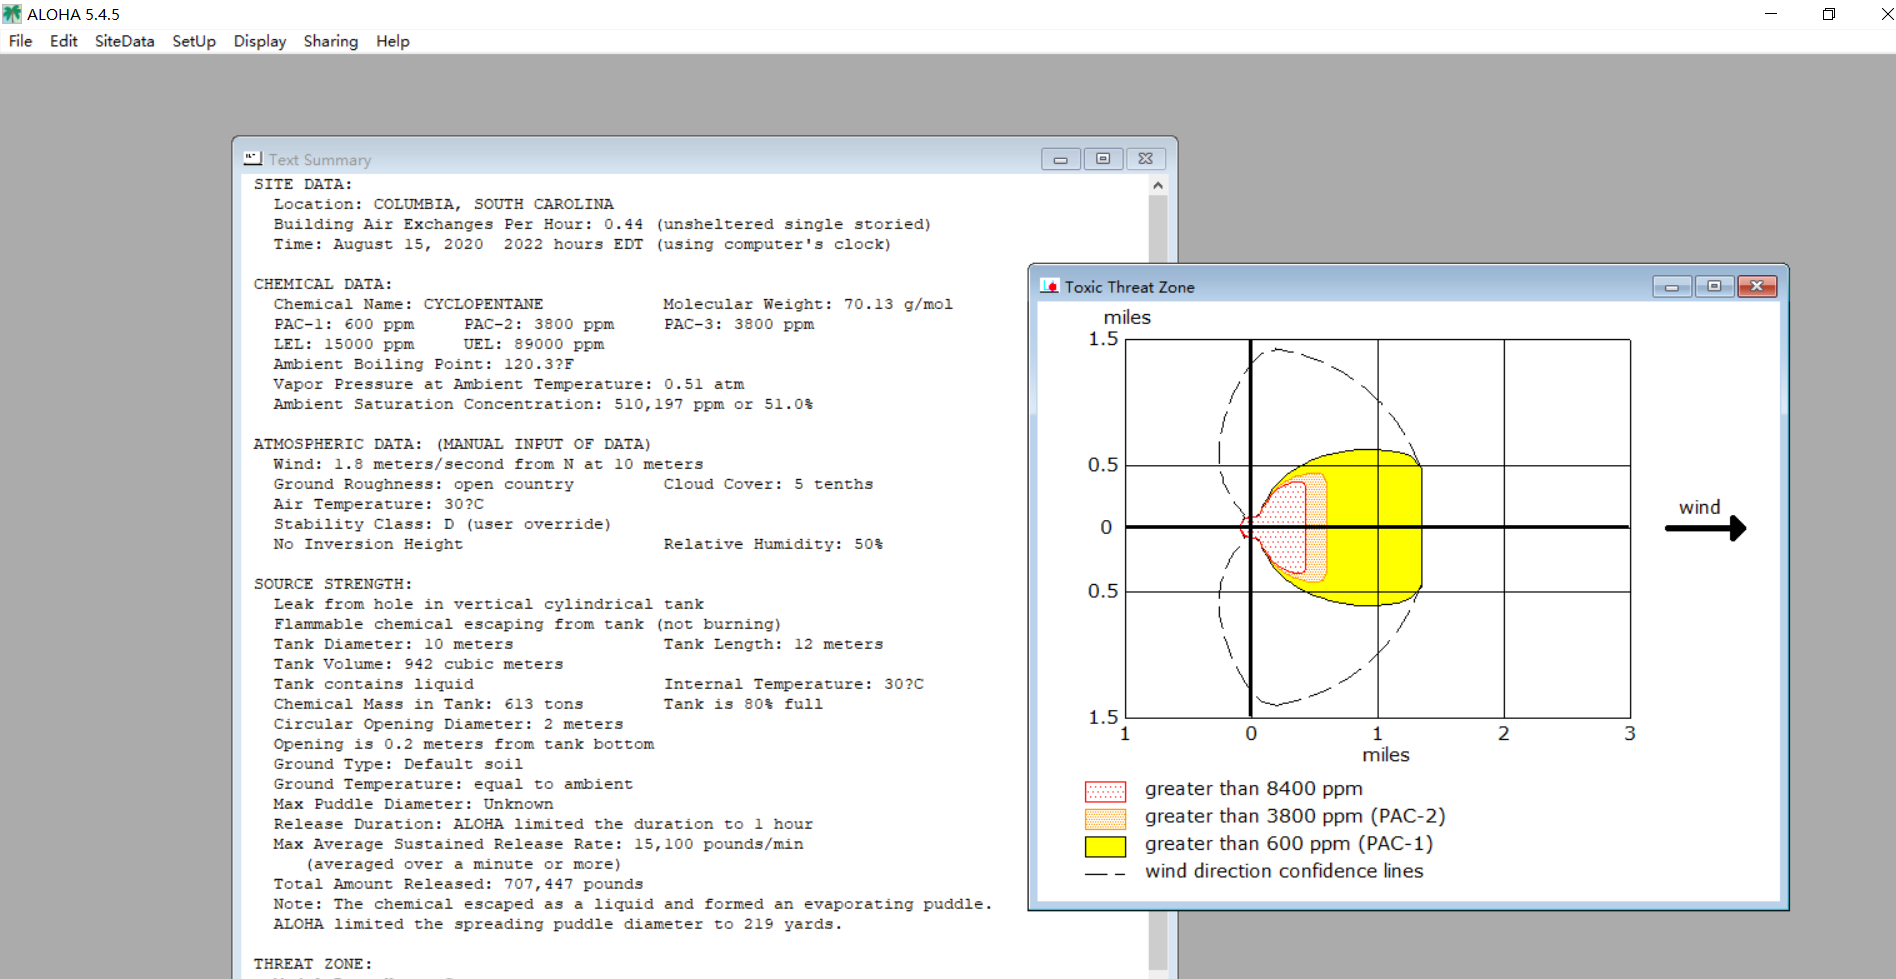
Task: Click the Text Summary vertical scrollbar thumb
Action: pyautogui.click(x=1158, y=229)
